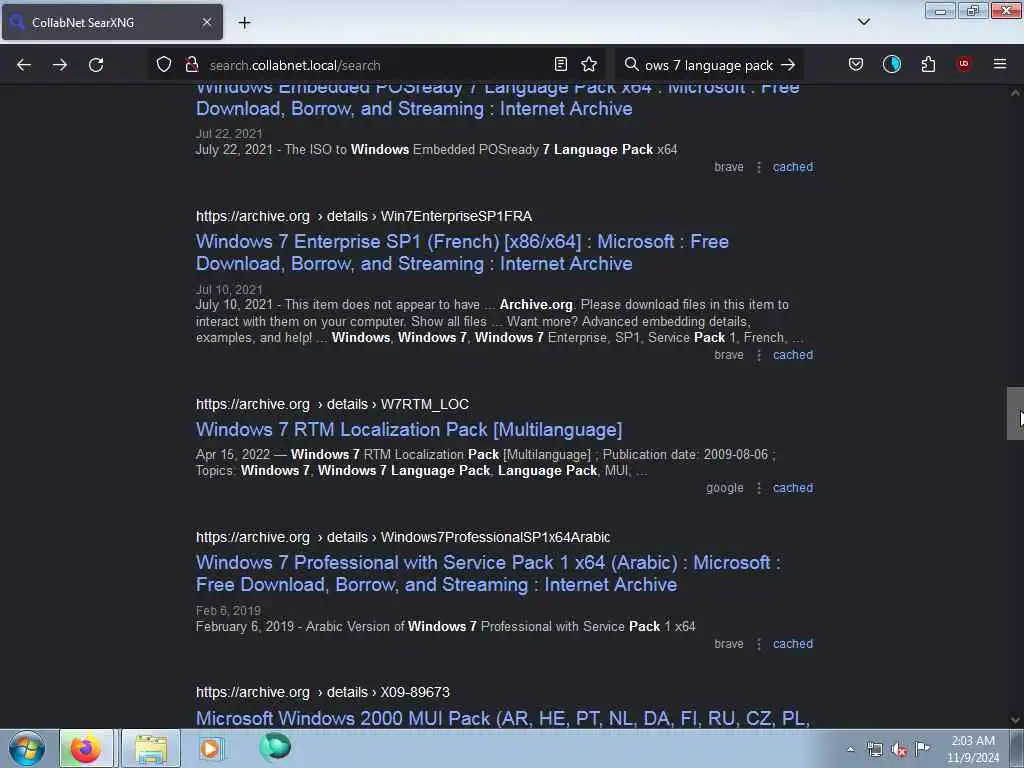1024x768 pixels.
Task: Open a new browser tab
Action: (244, 23)
